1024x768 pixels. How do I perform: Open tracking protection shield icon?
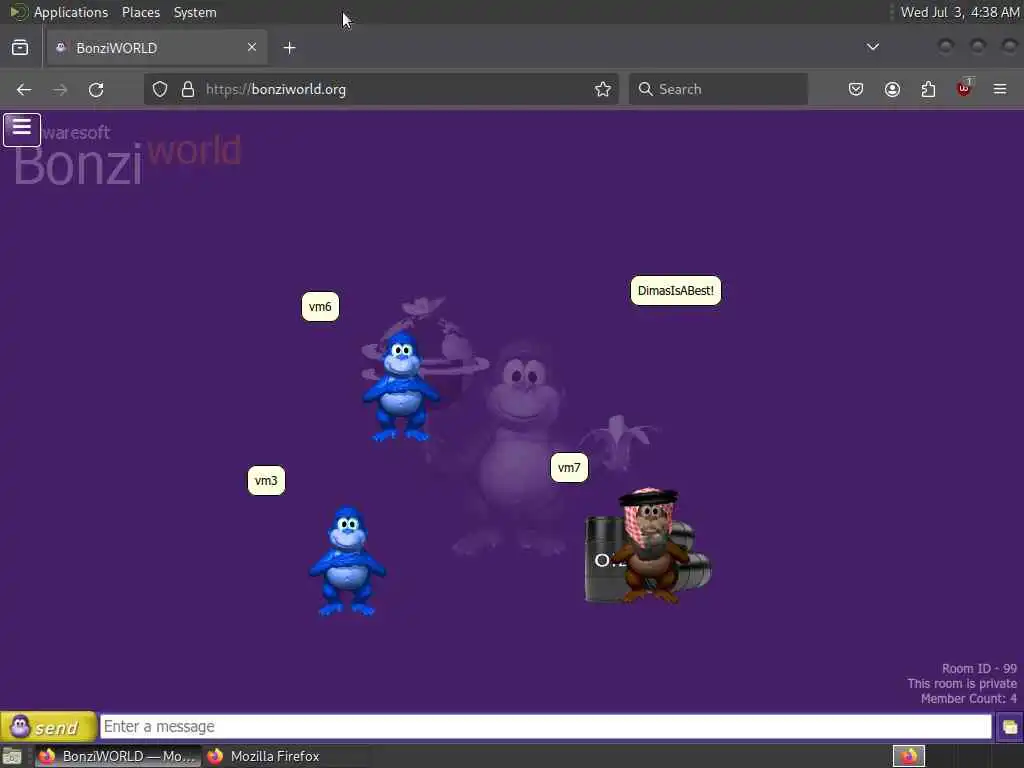(160, 89)
